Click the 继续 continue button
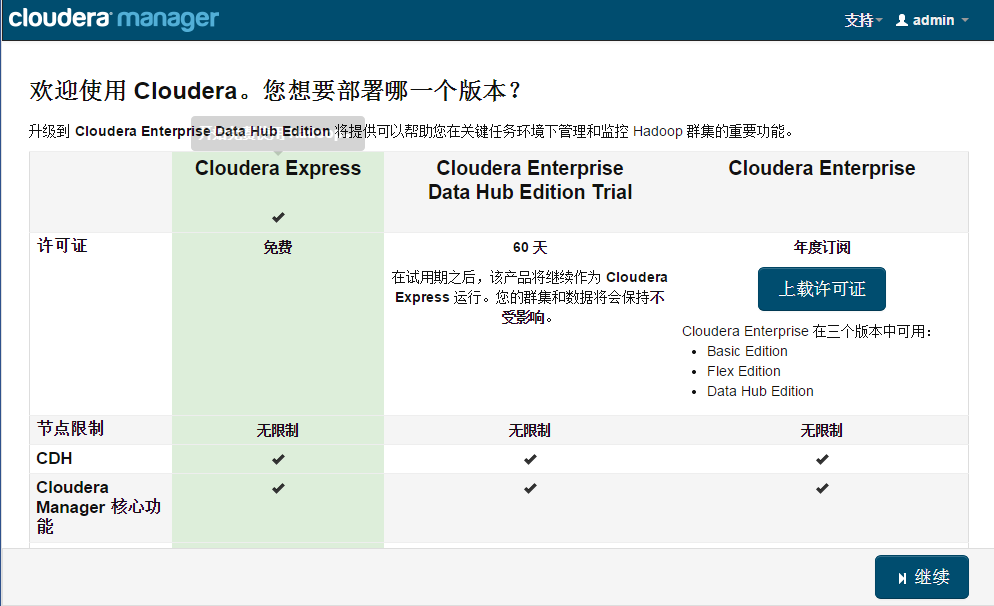This screenshot has height=606, width=994. click(922, 577)
